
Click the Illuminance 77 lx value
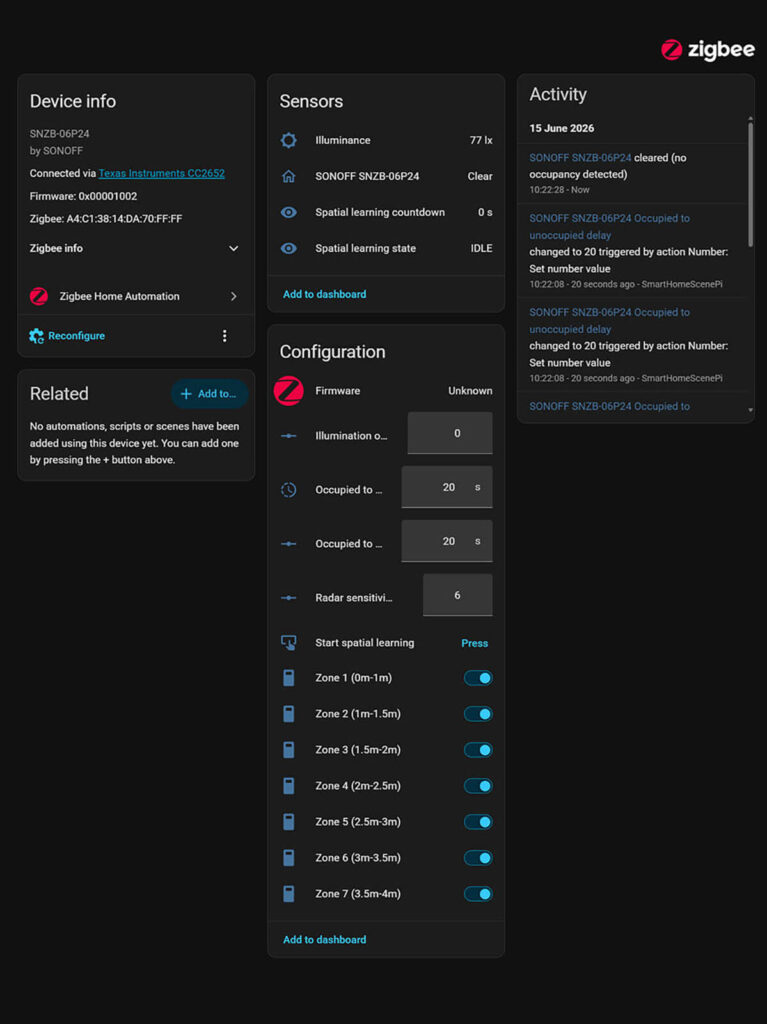[481, 140]
